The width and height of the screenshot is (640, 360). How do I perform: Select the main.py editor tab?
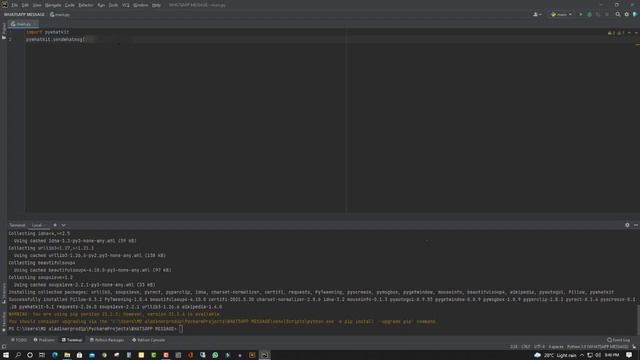coord(22,24)
